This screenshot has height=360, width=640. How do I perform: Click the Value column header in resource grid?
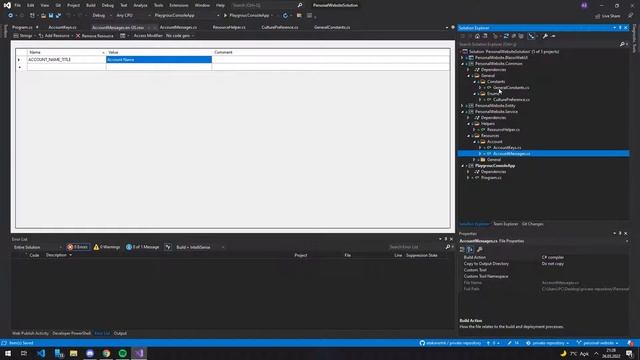pos(159,52)
